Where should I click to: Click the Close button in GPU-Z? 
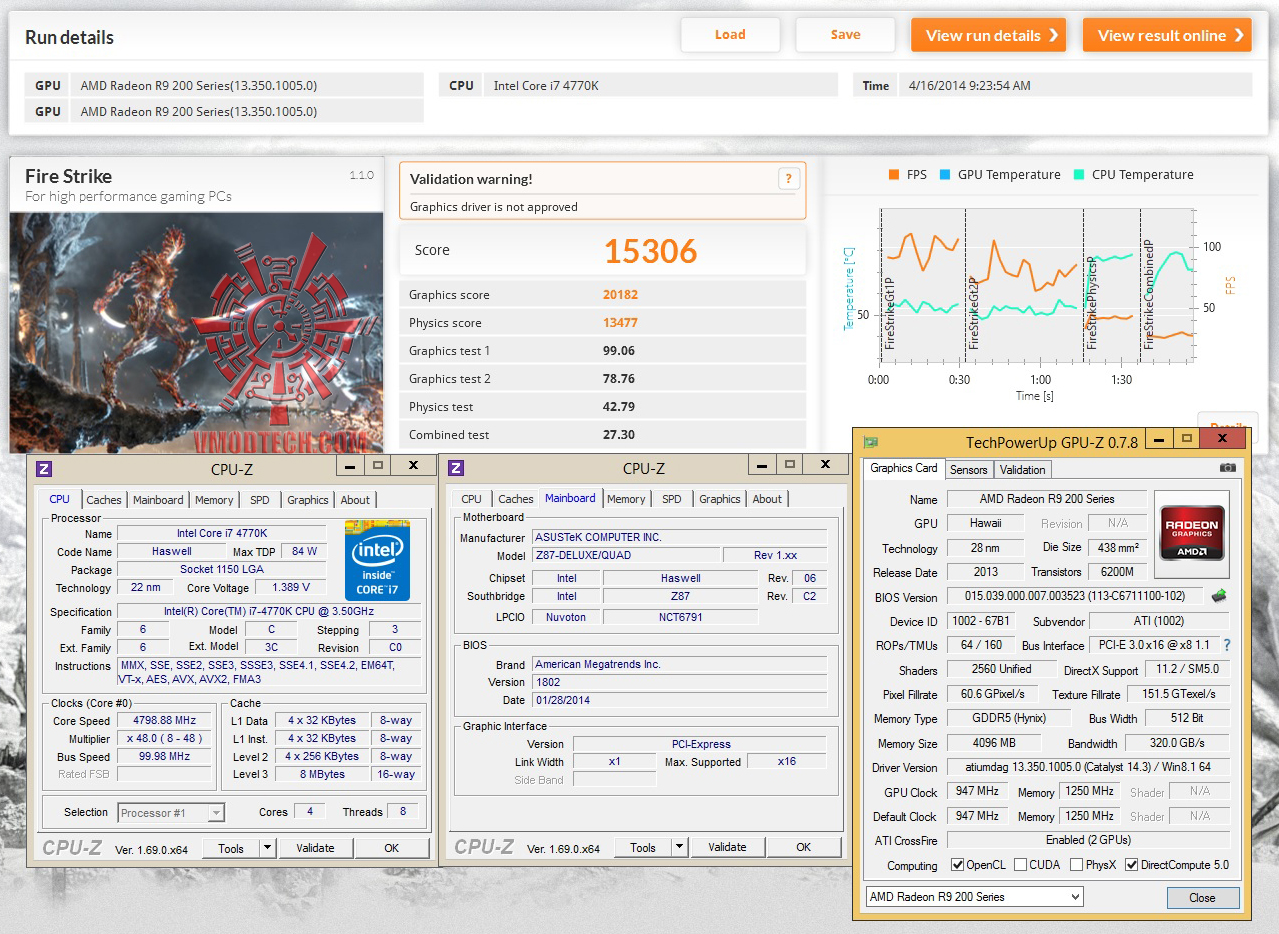(1202, 897)
